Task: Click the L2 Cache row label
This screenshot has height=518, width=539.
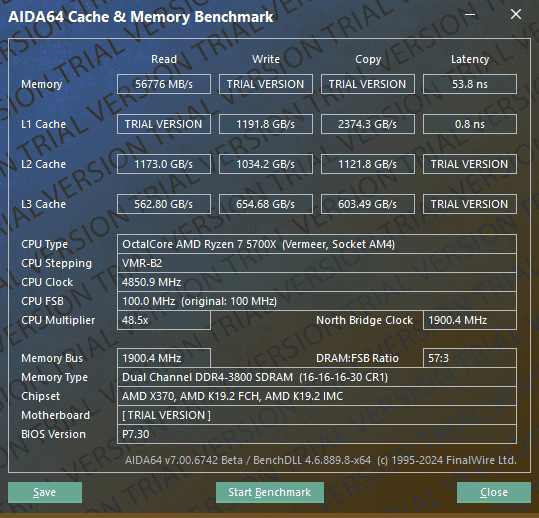Action: tap(43, 164)
